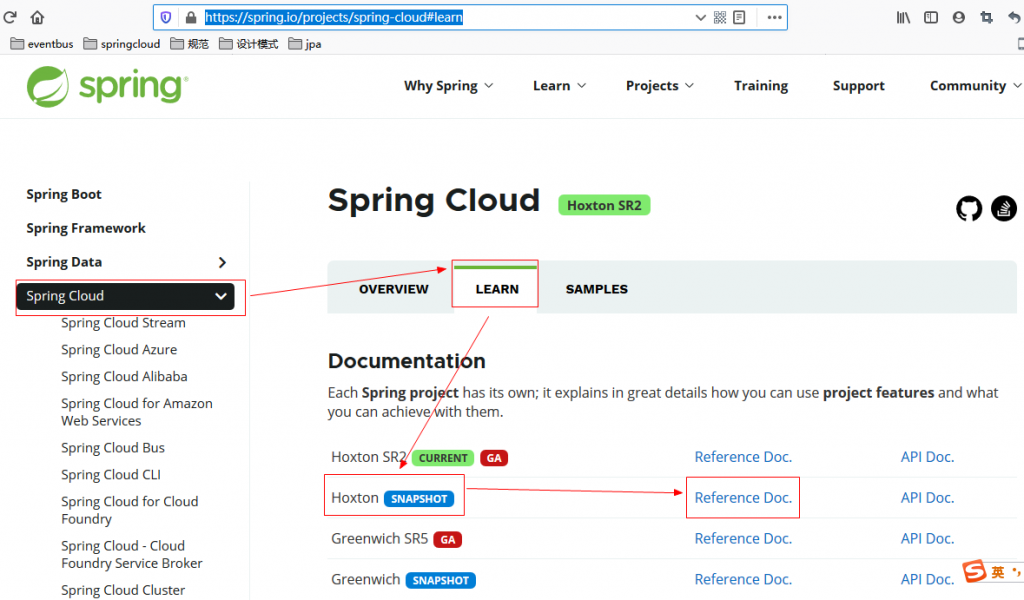This screenshot has height=600, width=1024.
Task: Open the Spring Cloud GitHub repository icon
Action: click(x=967, y=208)
